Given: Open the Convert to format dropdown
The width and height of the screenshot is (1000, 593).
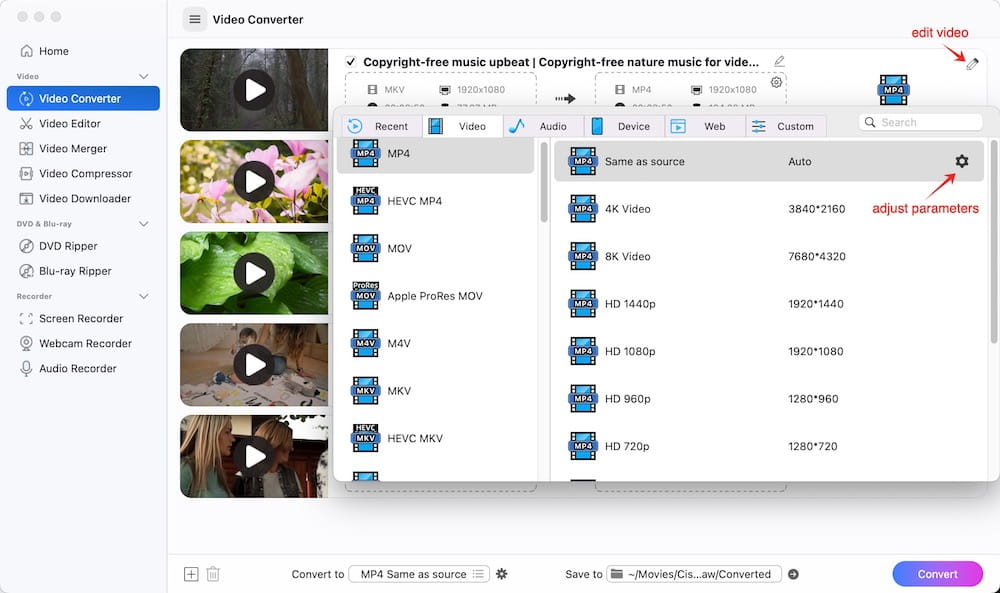Looking at the screenshot, I should (420, 574).
